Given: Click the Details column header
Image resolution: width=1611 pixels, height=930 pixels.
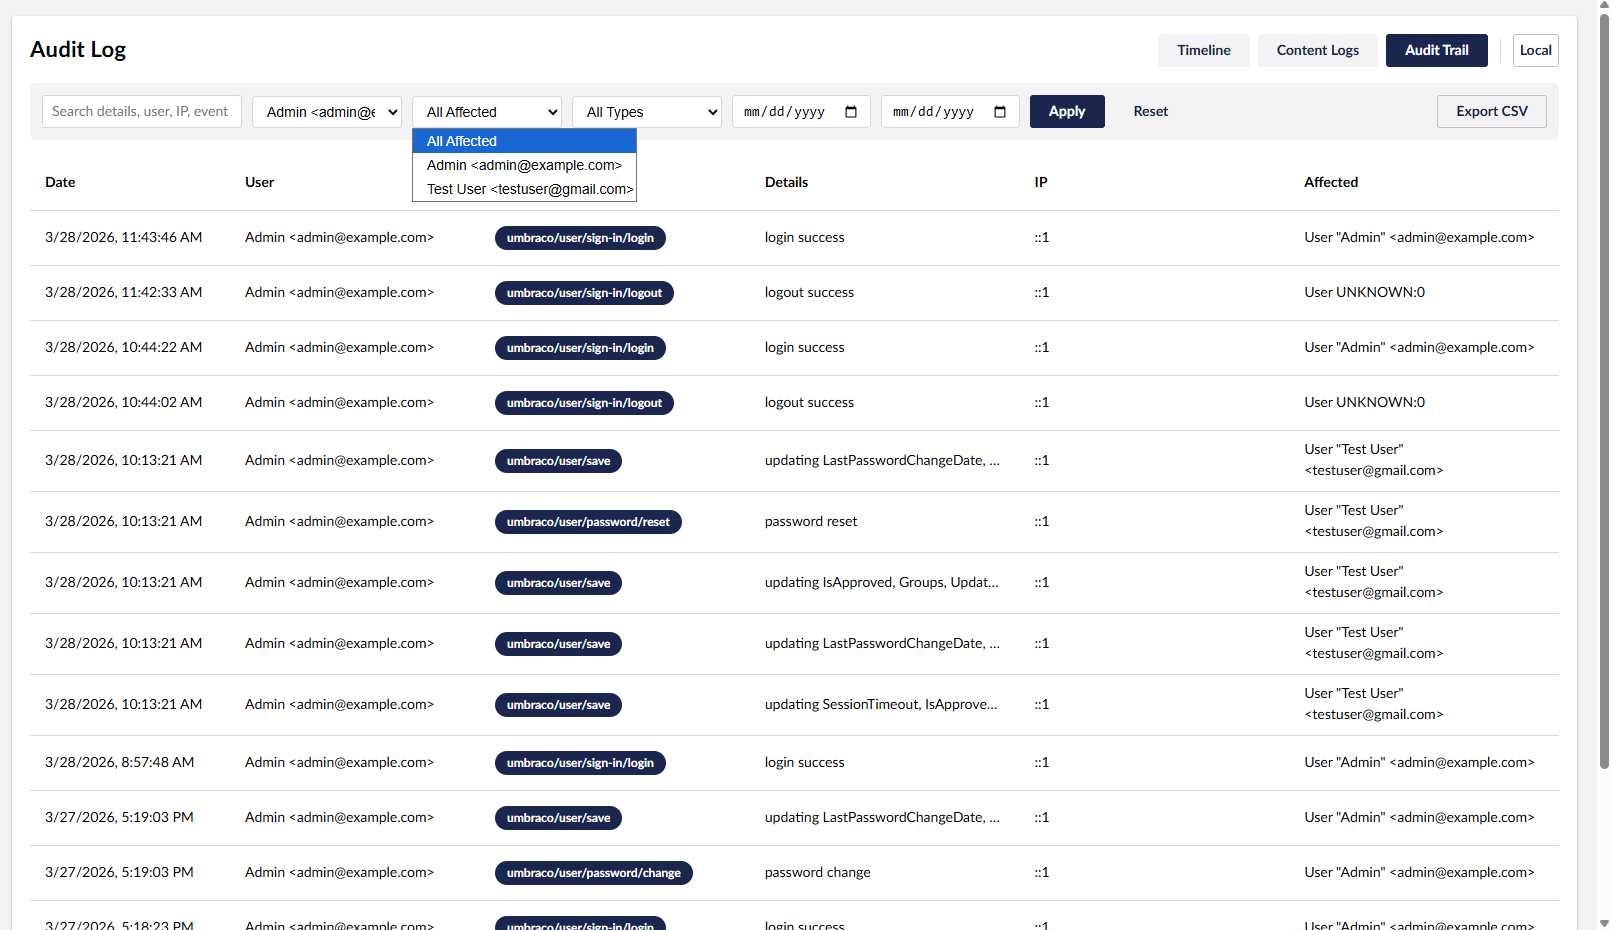Looking at the screenshot, I should tap(786, 182).
